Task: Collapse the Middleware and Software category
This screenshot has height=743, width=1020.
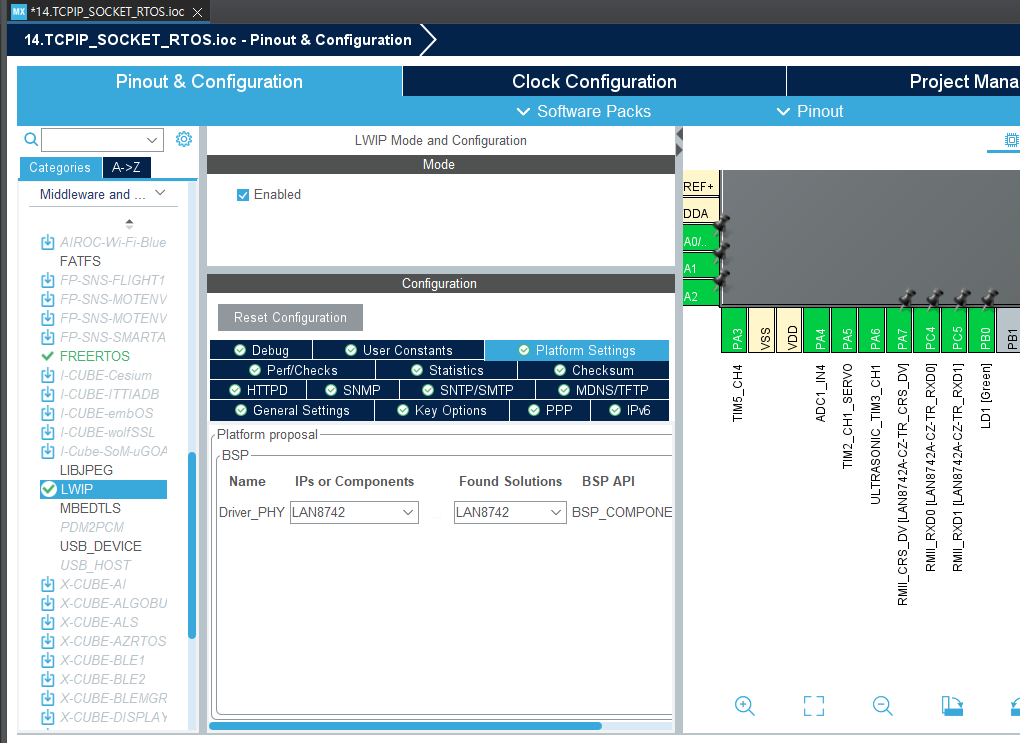Action: point(161,193)
